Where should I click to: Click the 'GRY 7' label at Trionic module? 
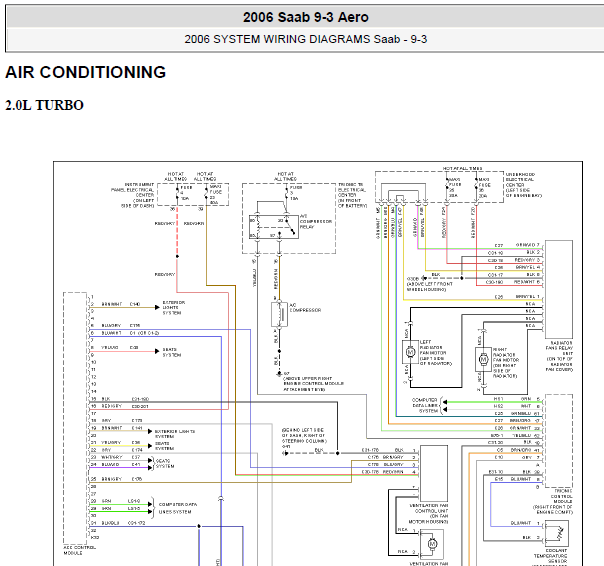click(x=530, y=457)
